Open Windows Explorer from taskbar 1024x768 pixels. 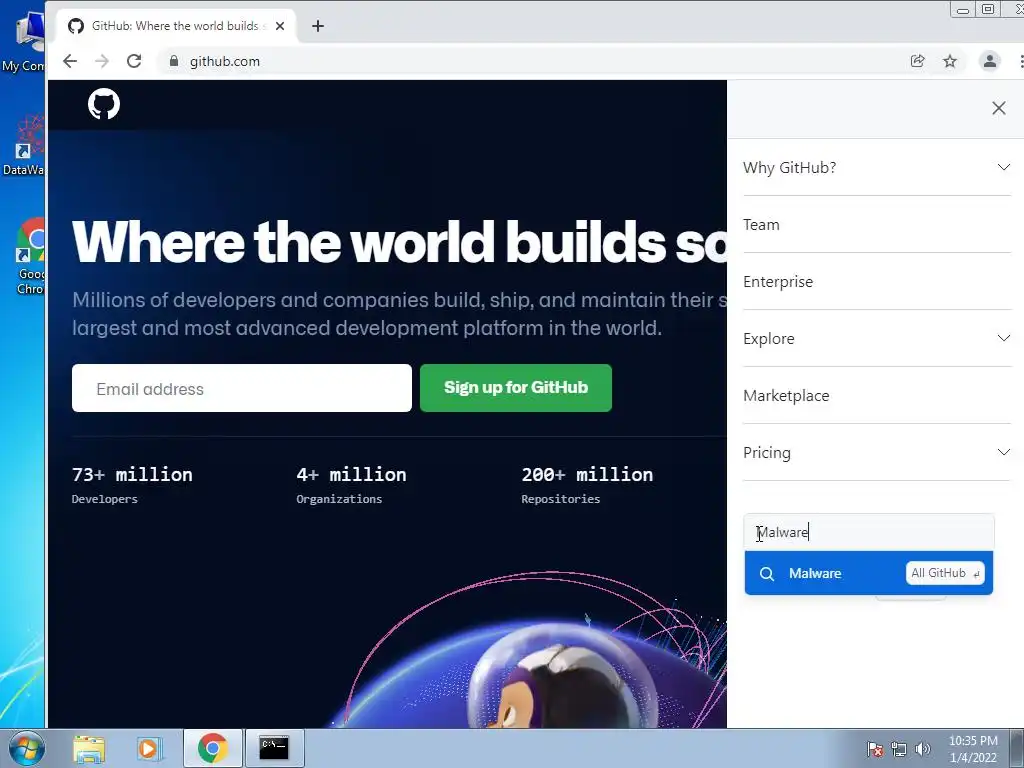pos(89,749)
